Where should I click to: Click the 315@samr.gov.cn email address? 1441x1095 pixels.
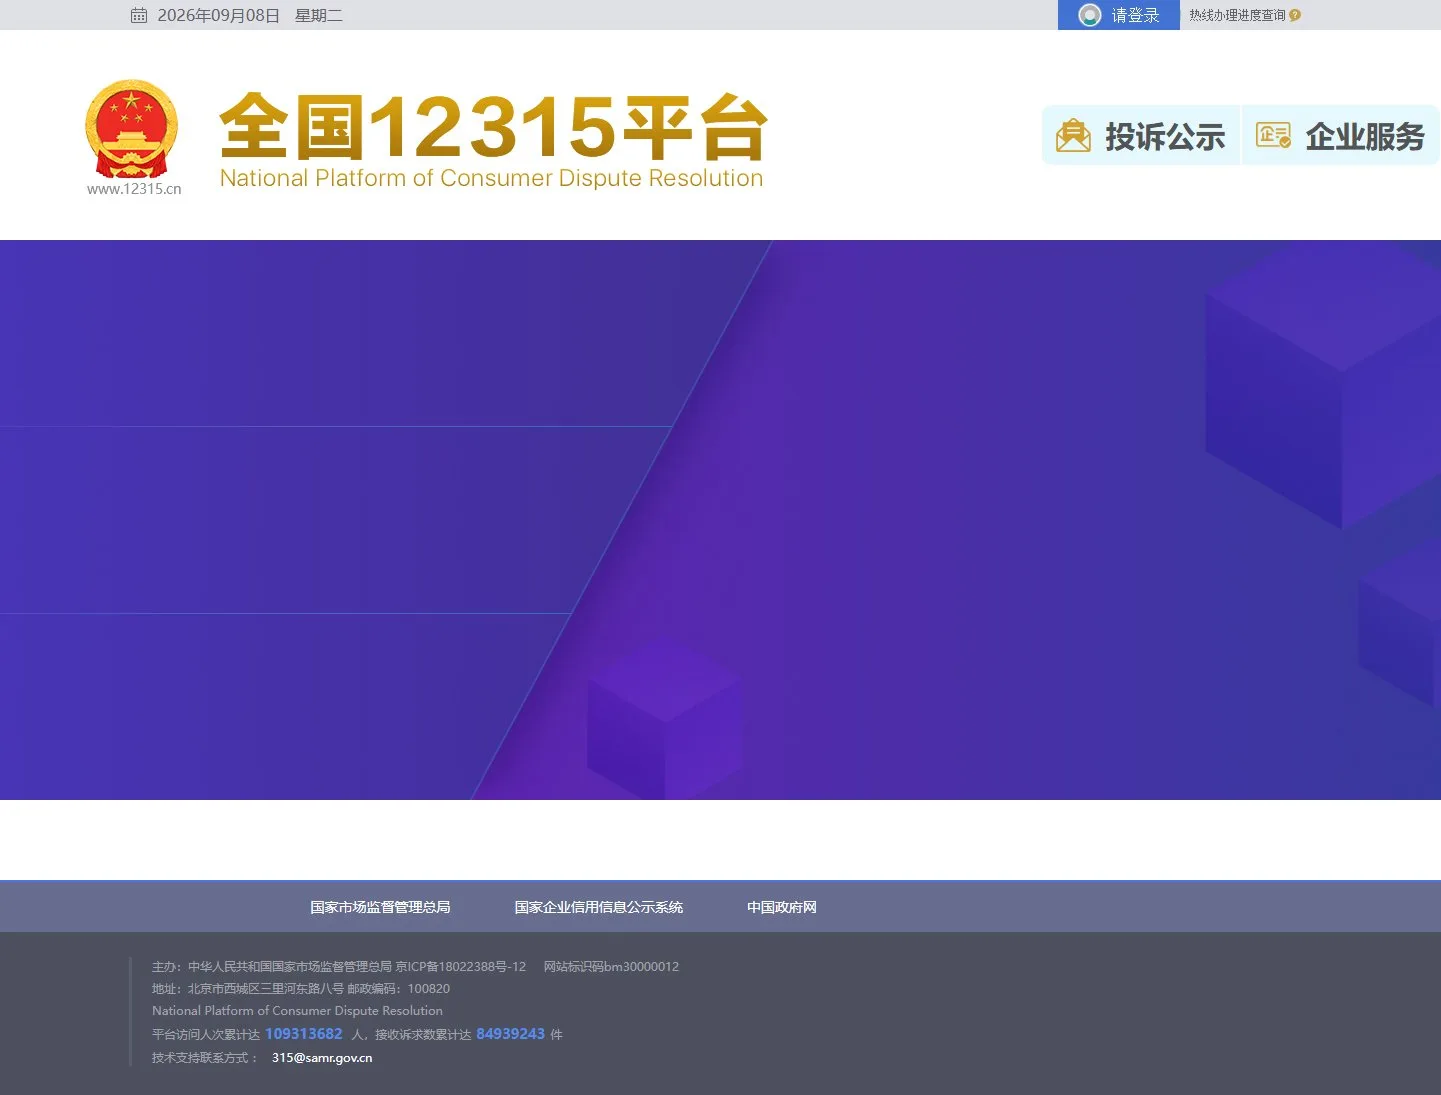click(322, 1057)
